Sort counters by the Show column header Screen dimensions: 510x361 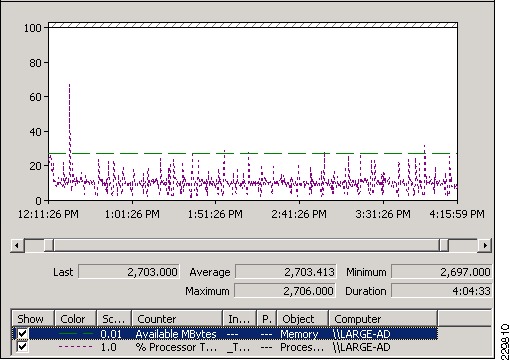33,319
